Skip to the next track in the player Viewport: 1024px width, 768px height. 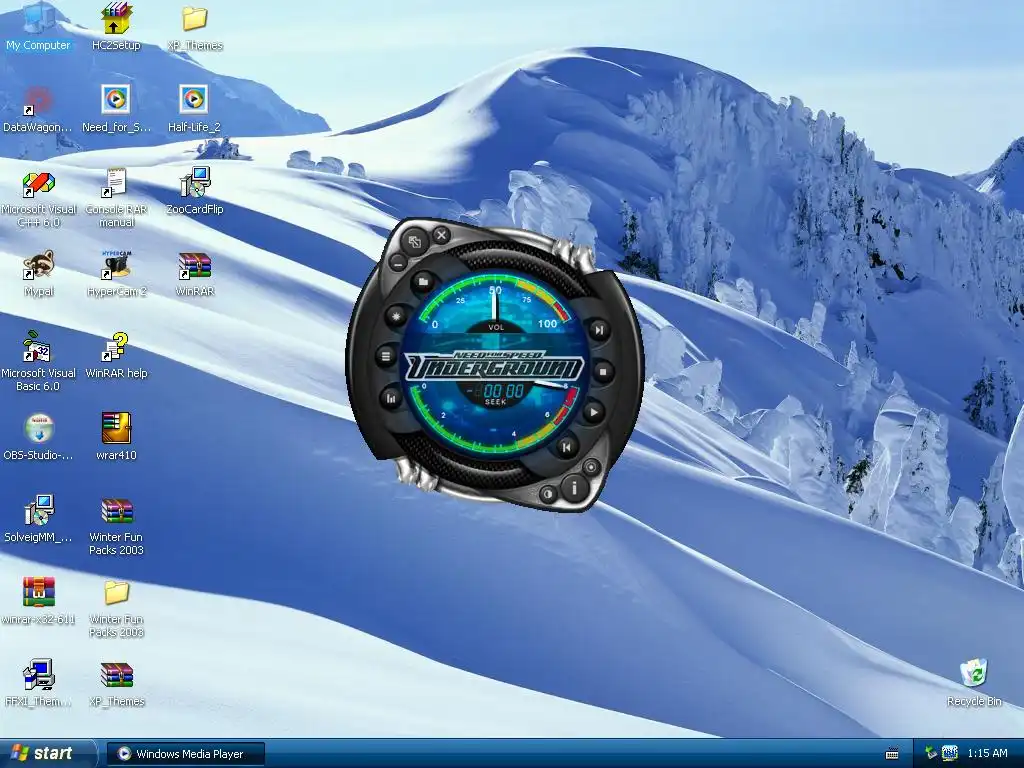(598, 330)
